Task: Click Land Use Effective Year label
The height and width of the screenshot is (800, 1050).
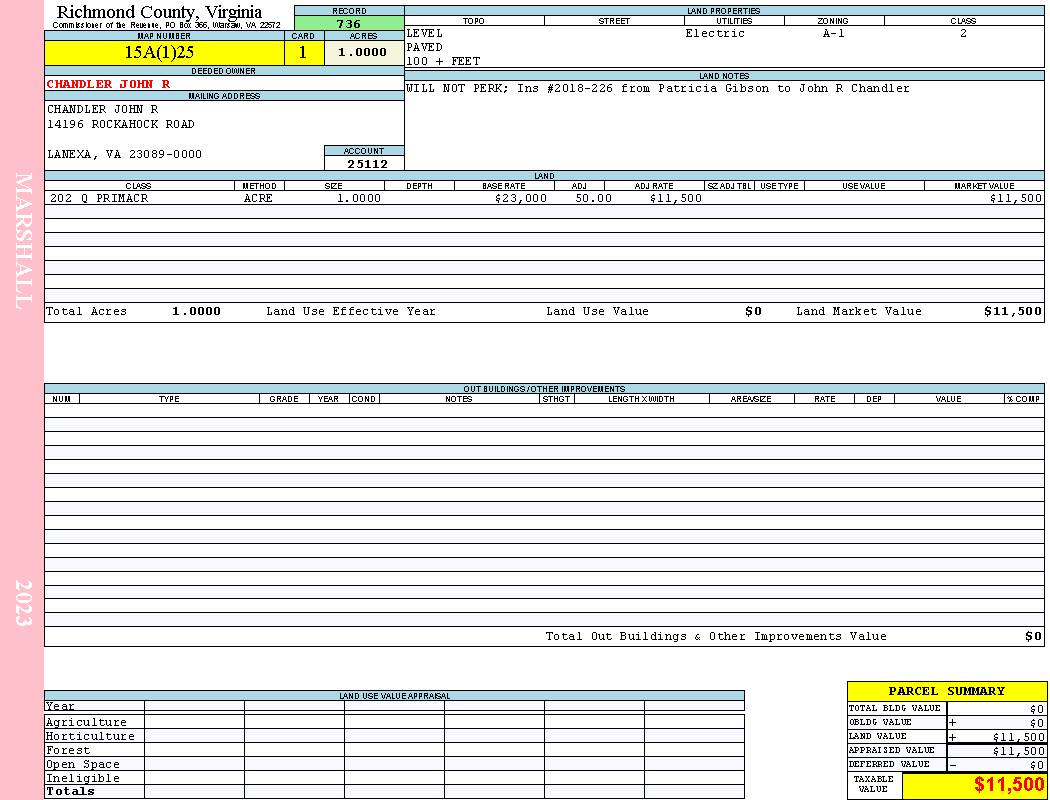Action: click(350, 311)
